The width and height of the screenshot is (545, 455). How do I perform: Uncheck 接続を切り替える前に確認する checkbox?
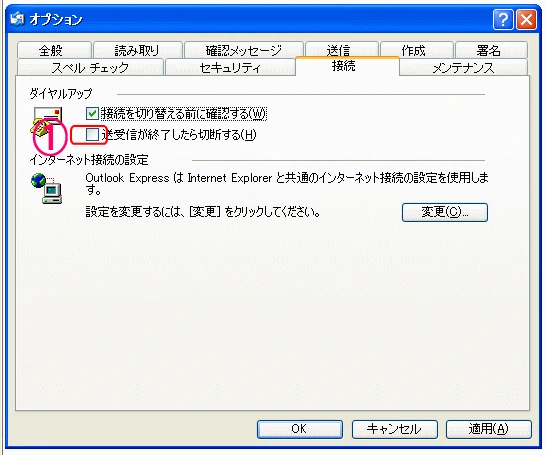[92, 114]
